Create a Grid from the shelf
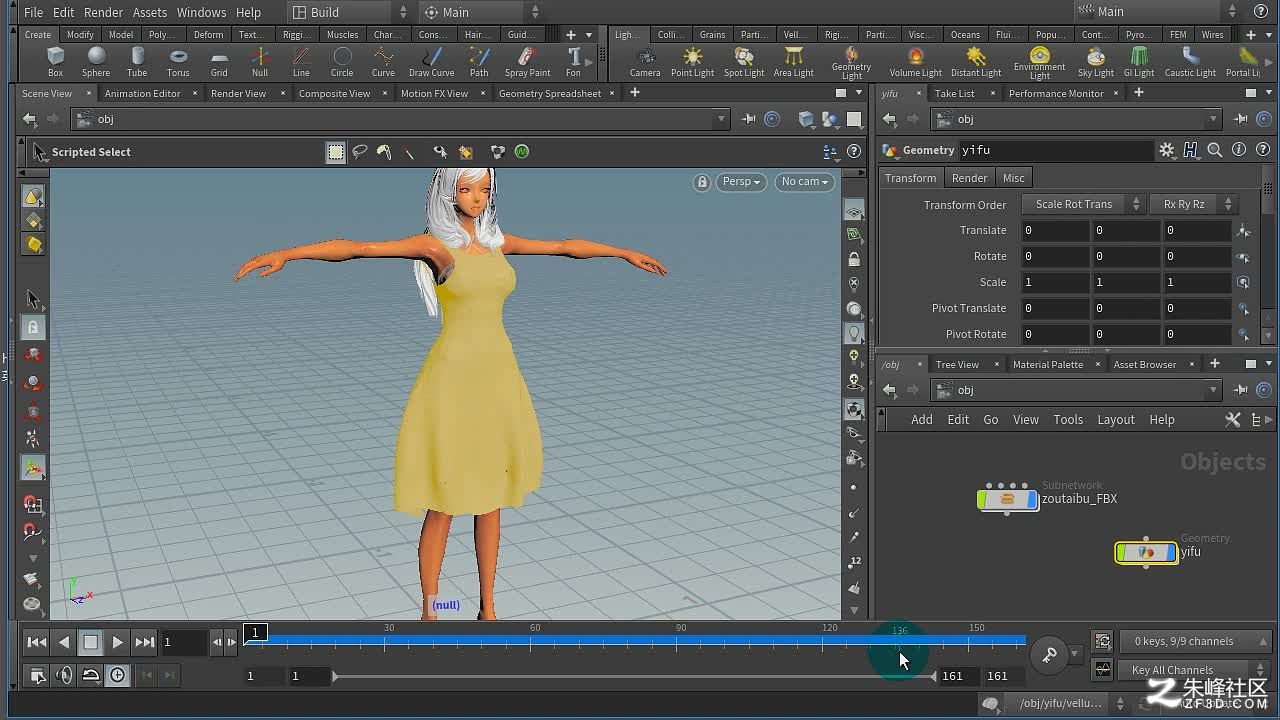The width and height of the screenshot is (1280, 720). coord(219,62)
